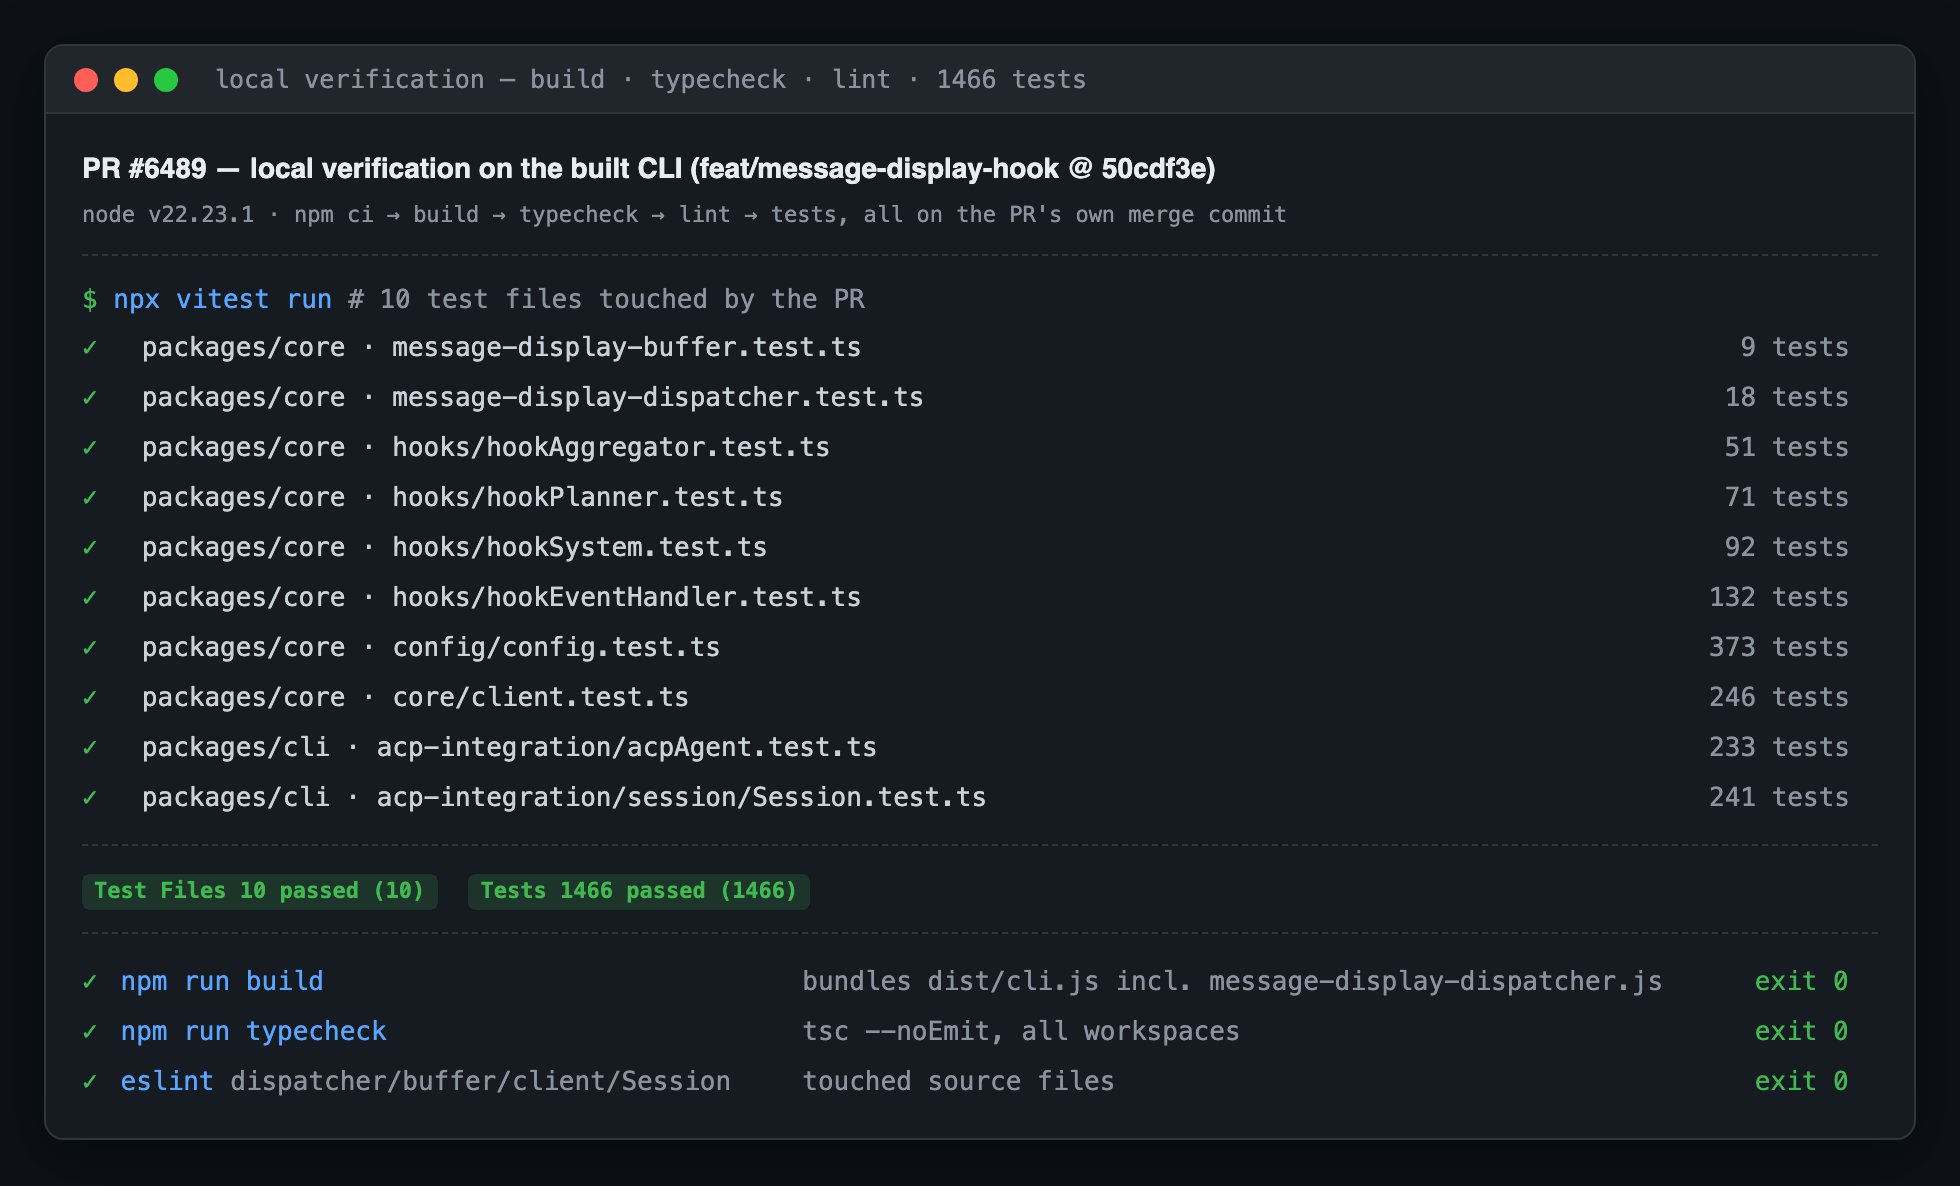Click 'exit 0' on the build row
The image size is (1960, 1186).
pyautogui.click(x=1801, y=981)
